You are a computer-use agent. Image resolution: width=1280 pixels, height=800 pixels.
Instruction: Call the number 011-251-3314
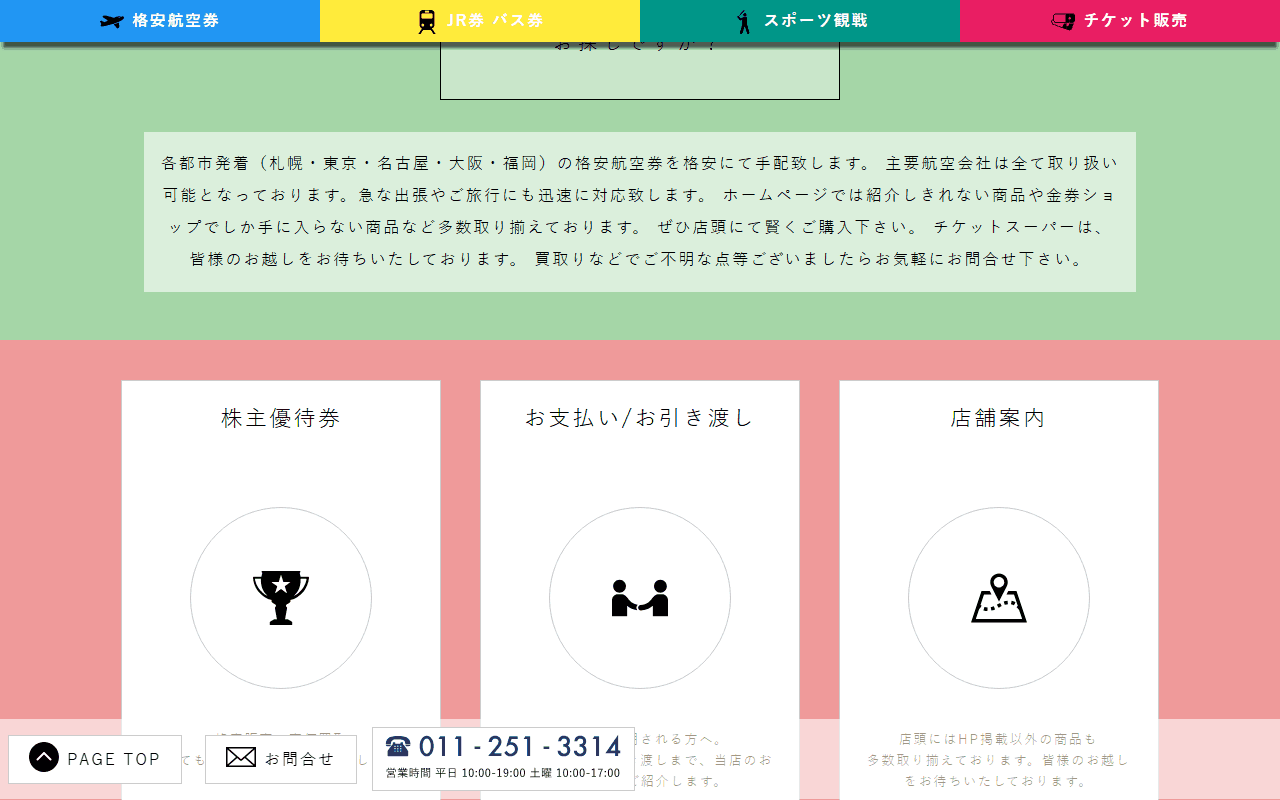(520, 746)
